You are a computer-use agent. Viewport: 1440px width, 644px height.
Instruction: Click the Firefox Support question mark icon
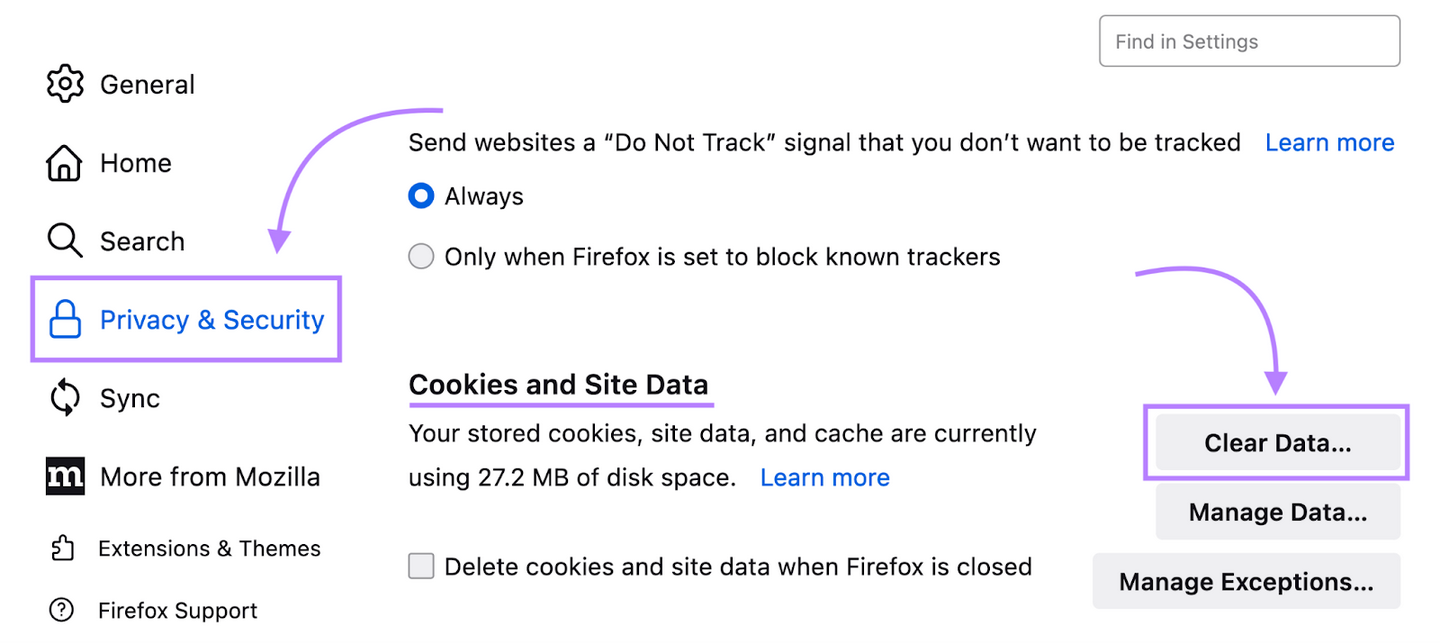[x=62, y=610]
